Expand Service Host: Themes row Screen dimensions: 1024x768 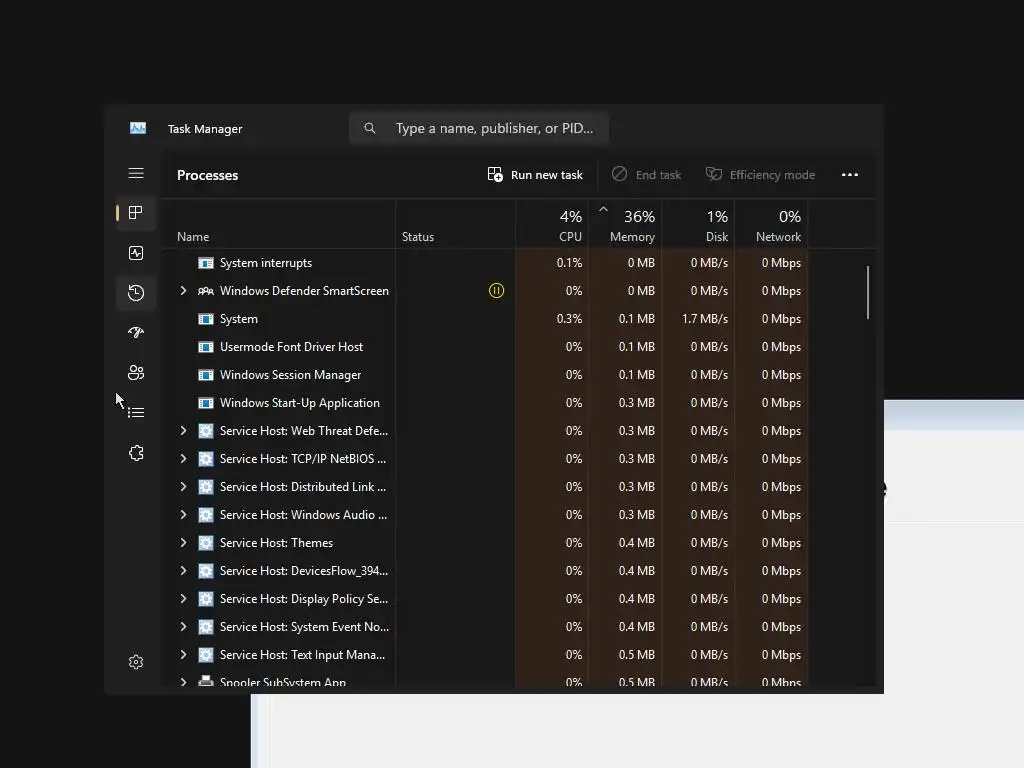click(184, 543)
